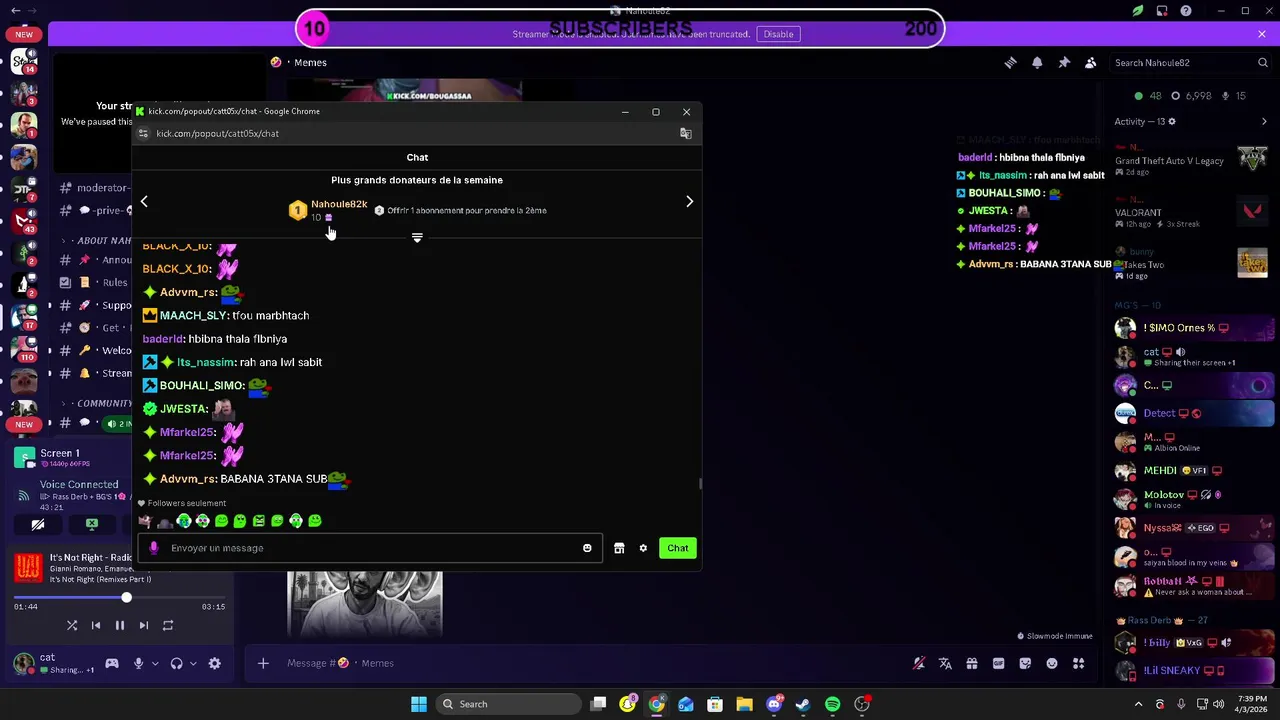Select member MEHDI in list
Screen dimensions: 1280x720
pyautogui.click(x=1192, y=470)
